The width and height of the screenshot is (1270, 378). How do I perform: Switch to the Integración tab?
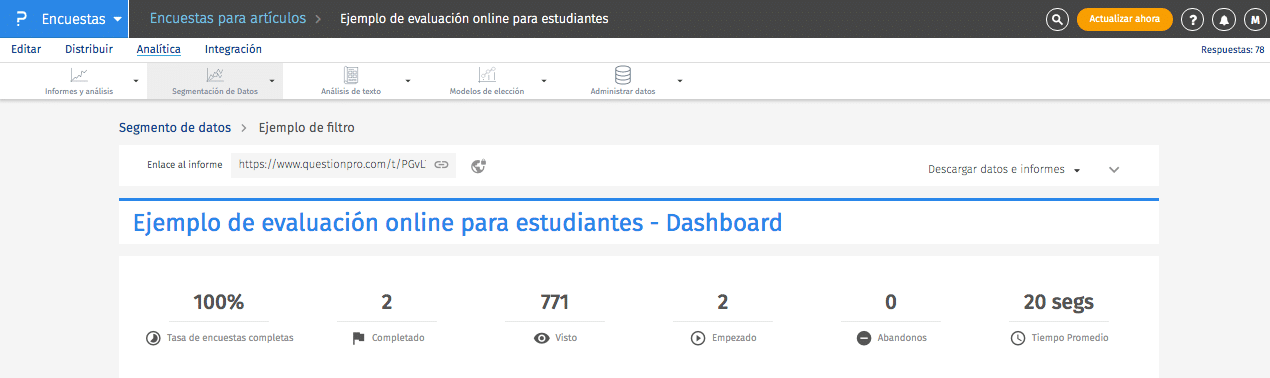(x=233, y=48)
